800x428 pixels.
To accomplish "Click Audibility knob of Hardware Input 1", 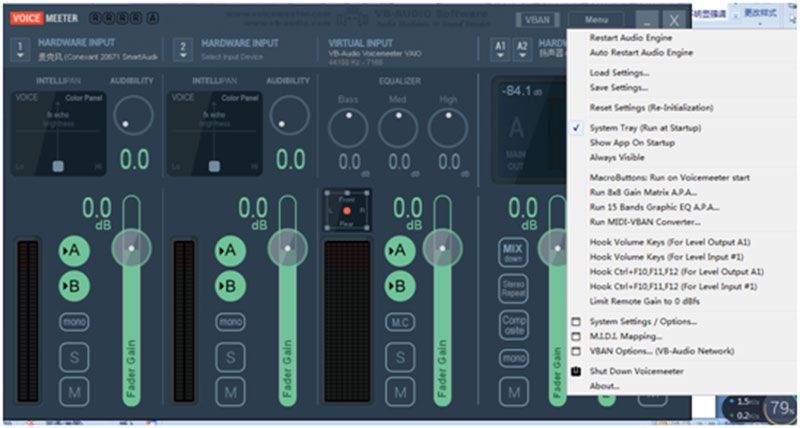I will (134, 115).
